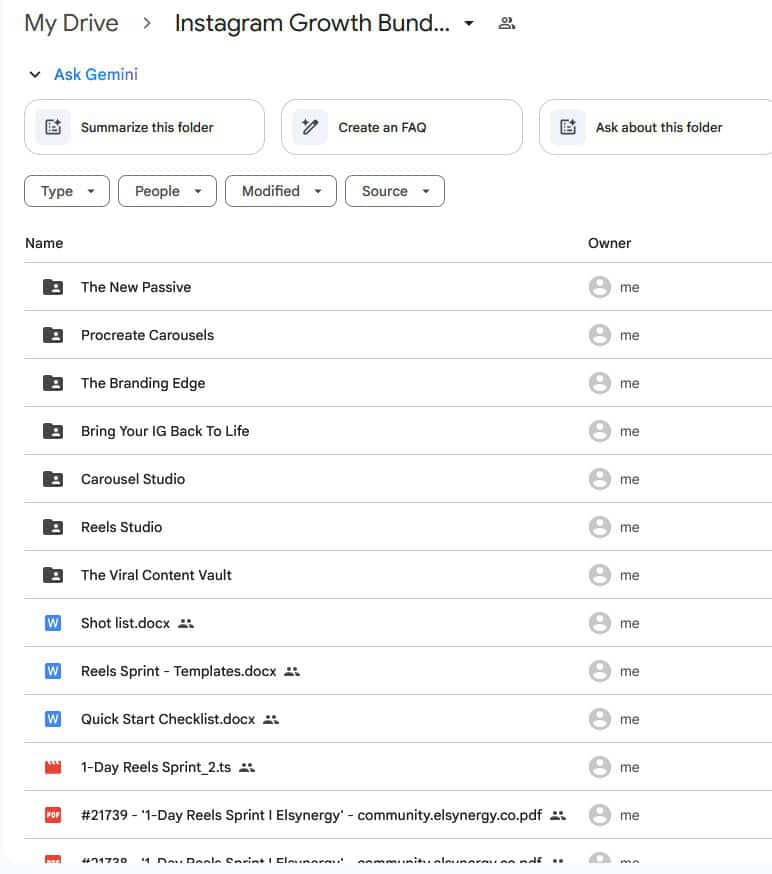Click the Summarize this folder sparkle icon
Image resolution: width=772 pixels, height=874 pixels.
(54, 127)
